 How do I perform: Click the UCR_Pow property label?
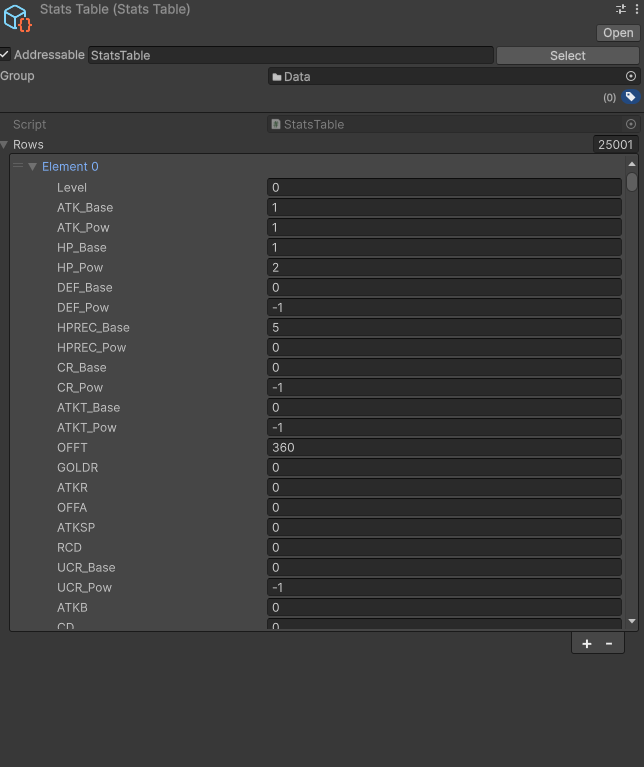tap(84, 588)
